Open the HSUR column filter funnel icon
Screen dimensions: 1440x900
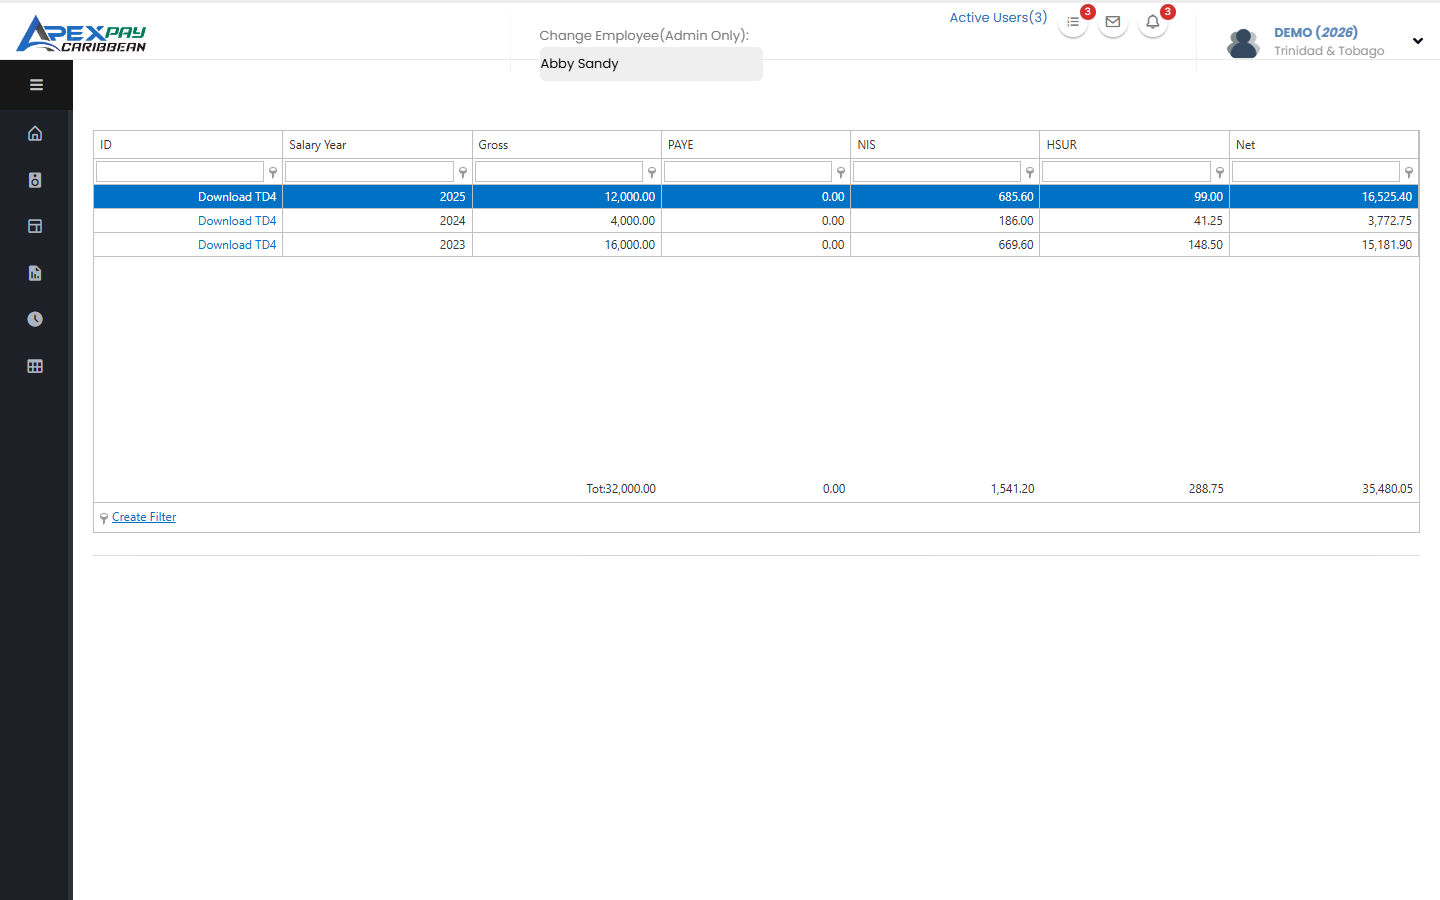tap(1220, 172)
